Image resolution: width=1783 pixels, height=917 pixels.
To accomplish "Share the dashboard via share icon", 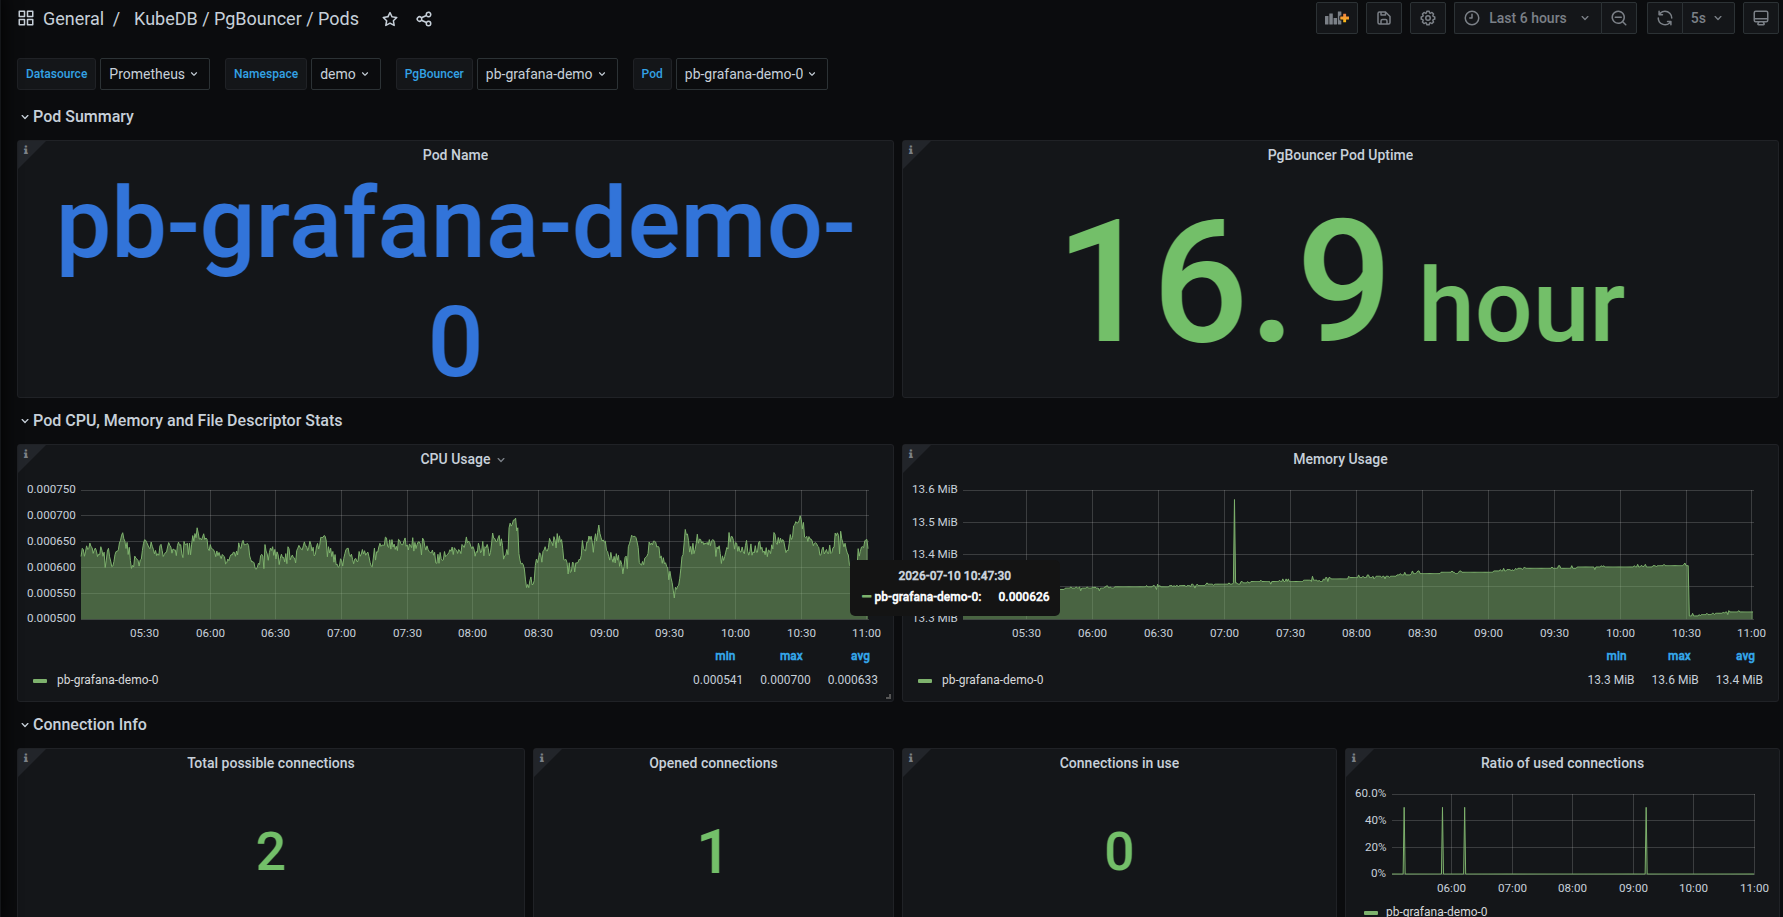I will pos(424,19).
